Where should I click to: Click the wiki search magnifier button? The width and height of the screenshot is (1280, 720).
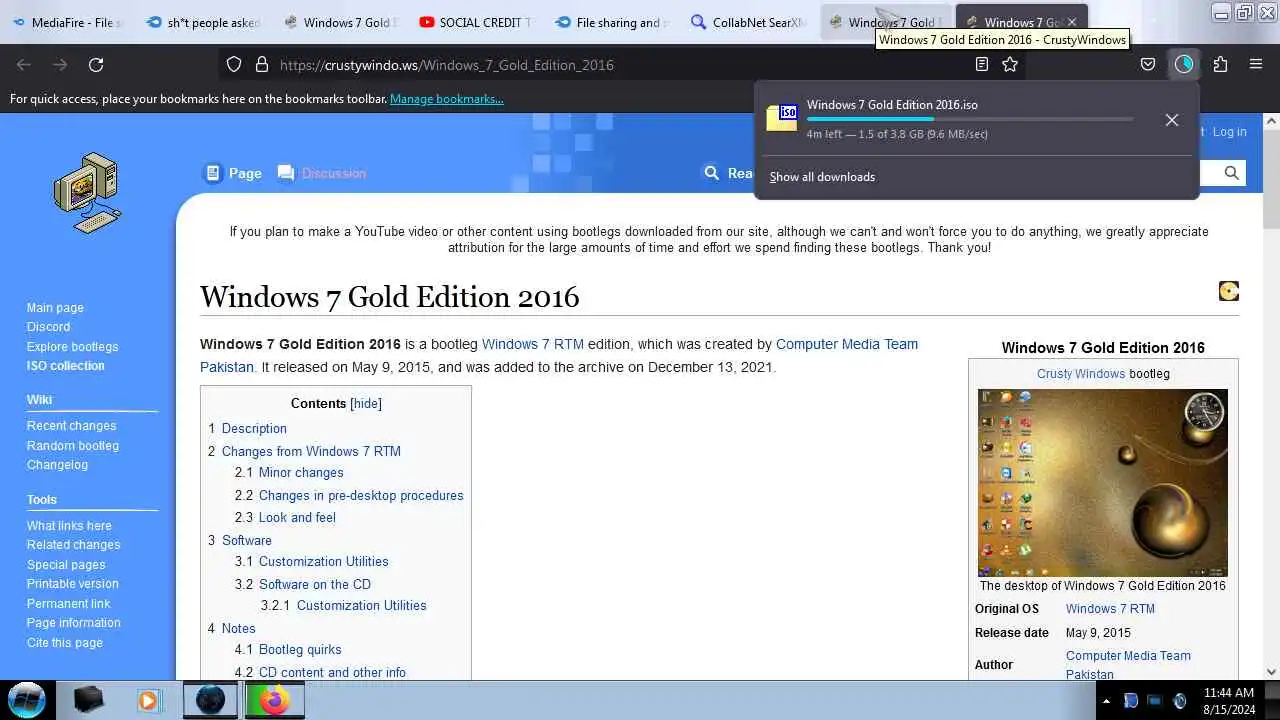(x=1232, y=173)
